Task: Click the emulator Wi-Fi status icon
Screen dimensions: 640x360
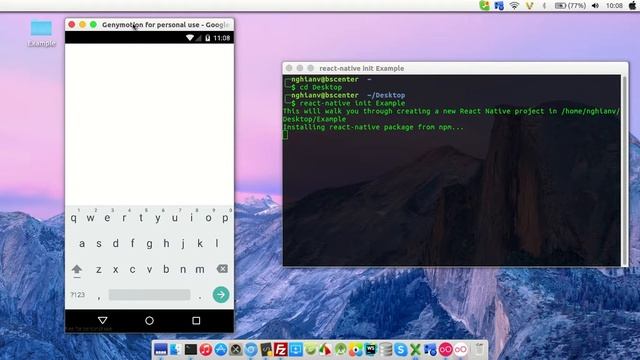Action: (x=190, y=38)
